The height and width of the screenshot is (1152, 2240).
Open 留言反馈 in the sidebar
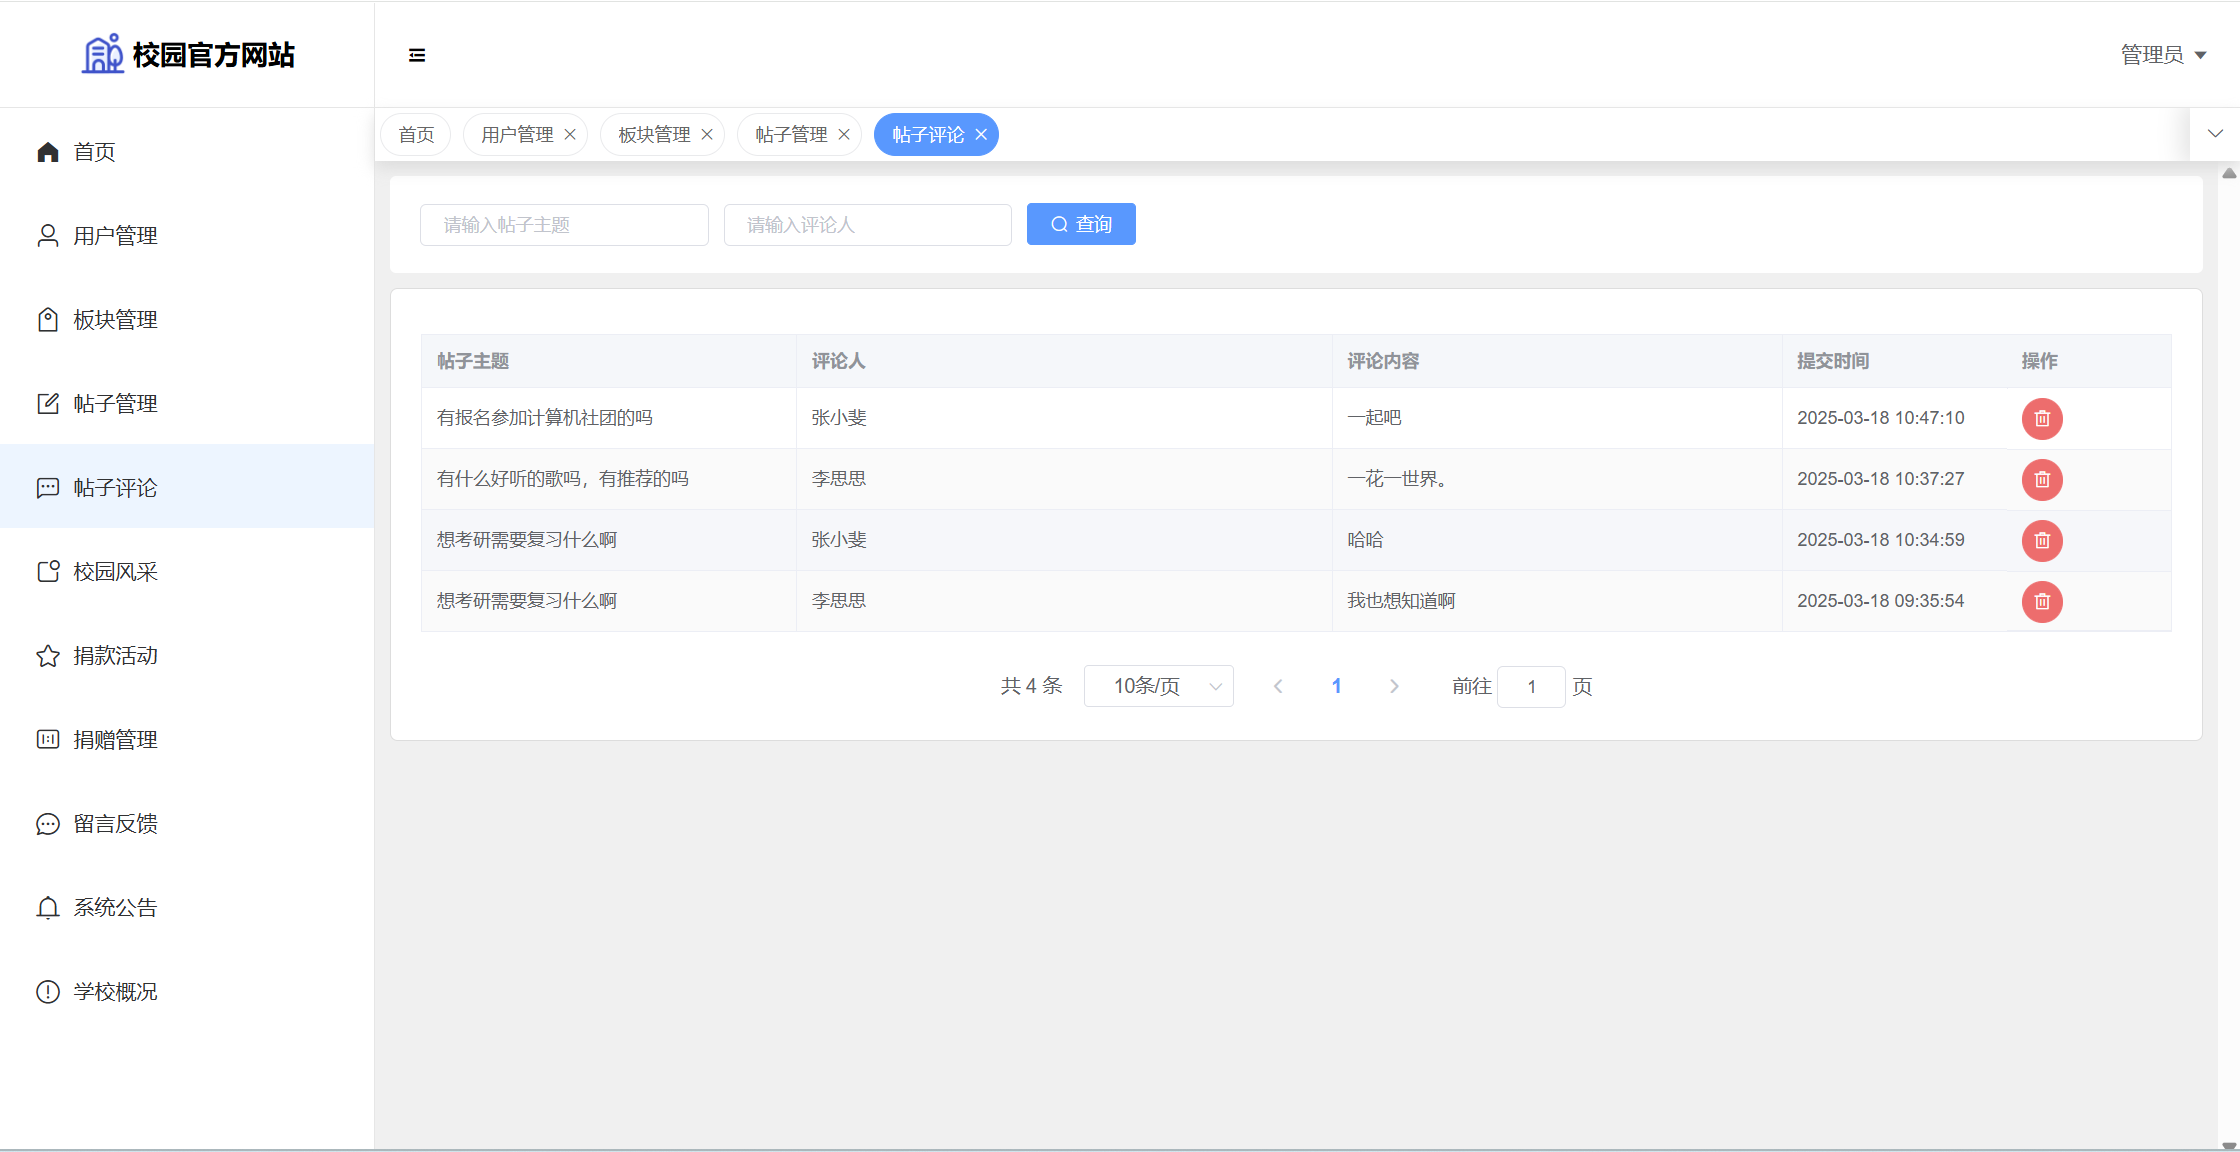point(115,824)
